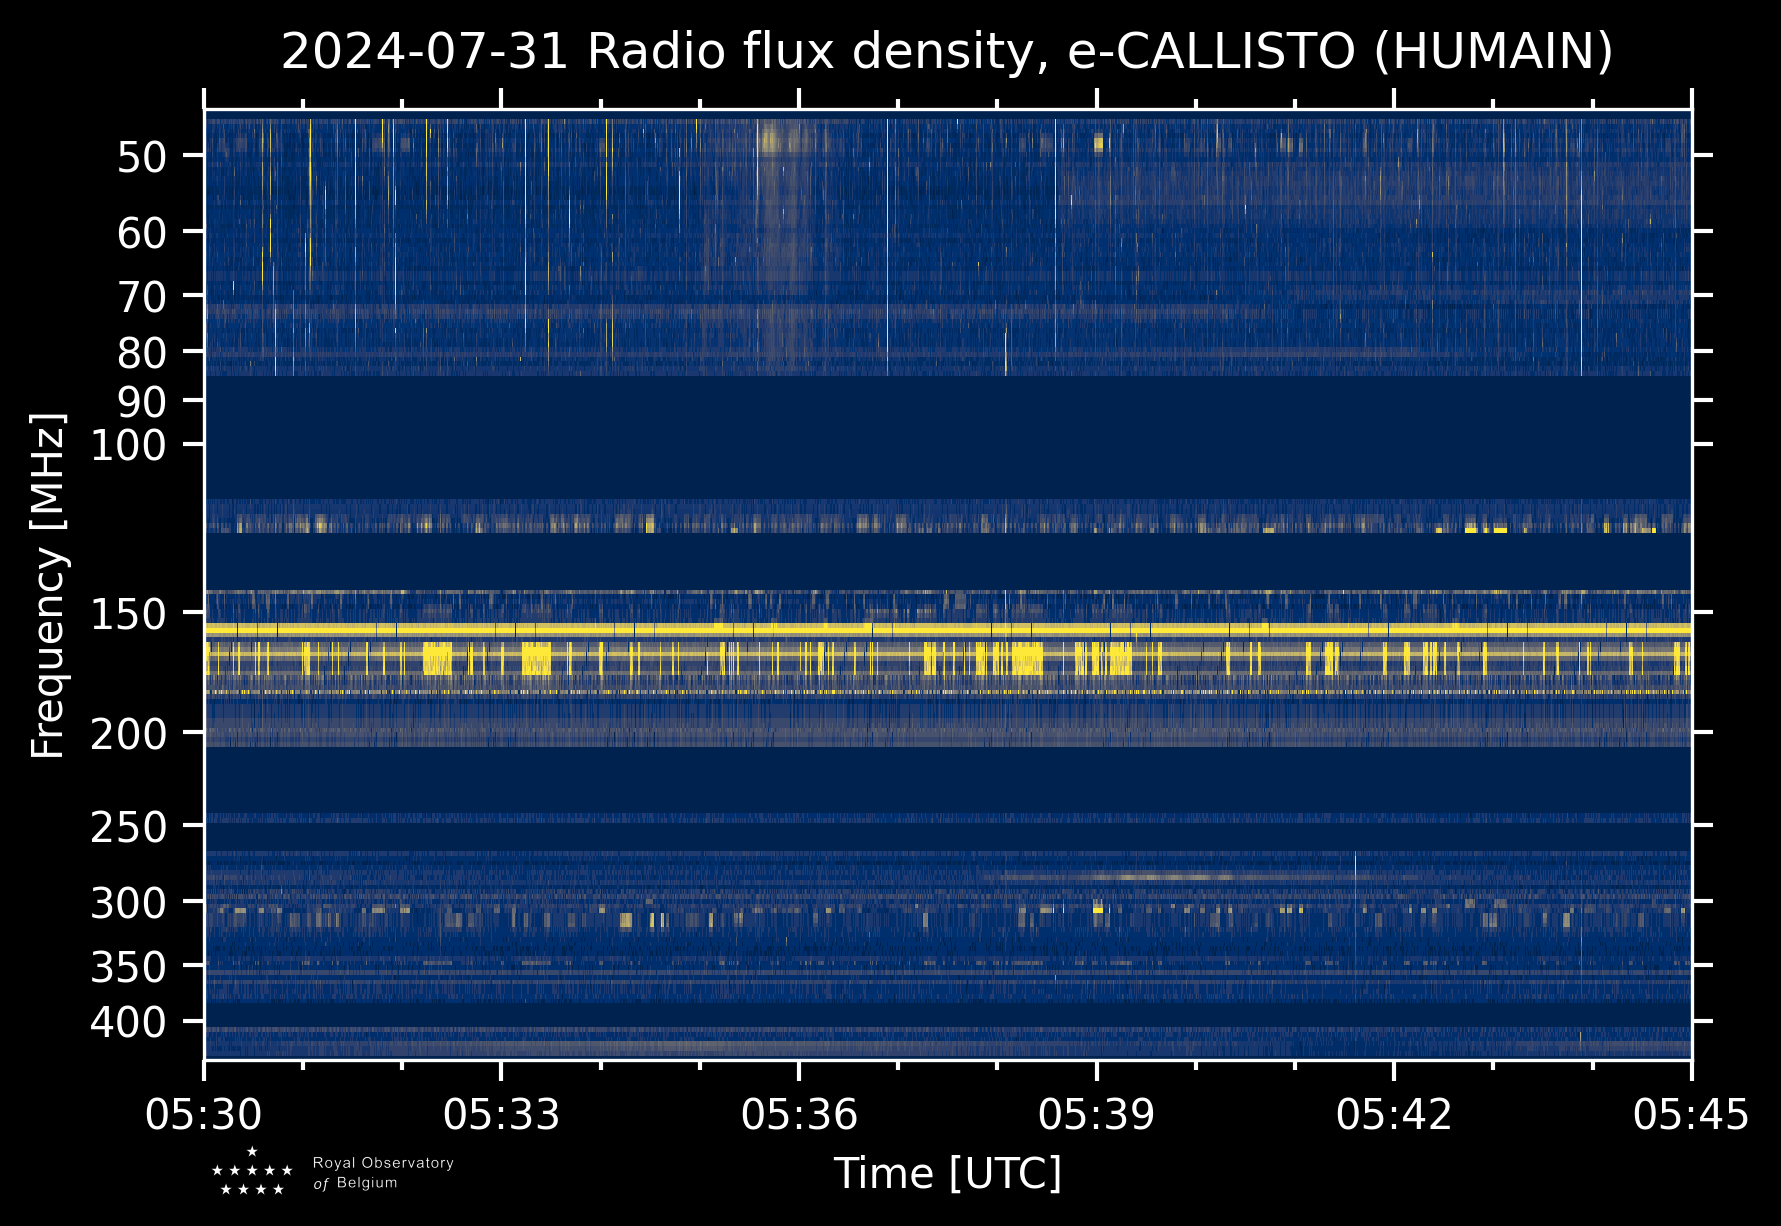Select the 05:39 time axis label
The image size is (1781, 1226).
point(1097,1114)
